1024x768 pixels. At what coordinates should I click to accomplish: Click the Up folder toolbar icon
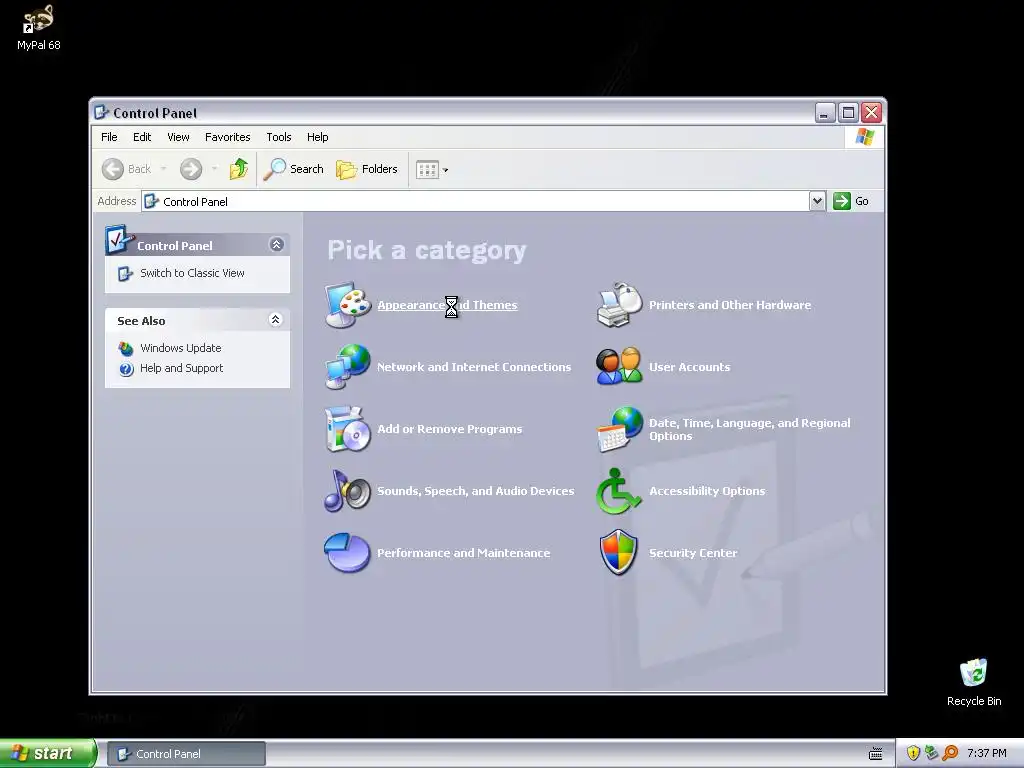point(239,169)
